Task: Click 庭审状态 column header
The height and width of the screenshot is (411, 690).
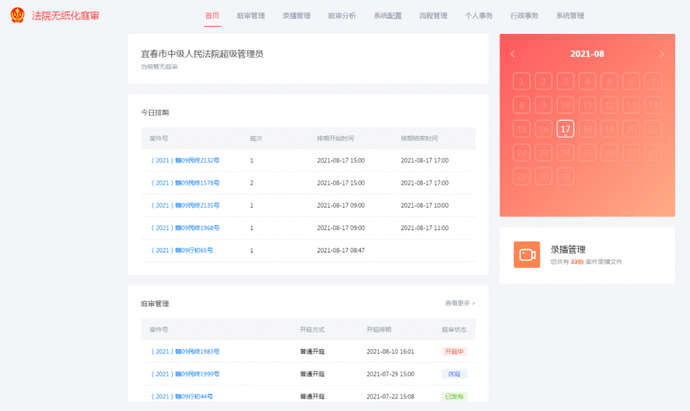Action: point(454,330)
